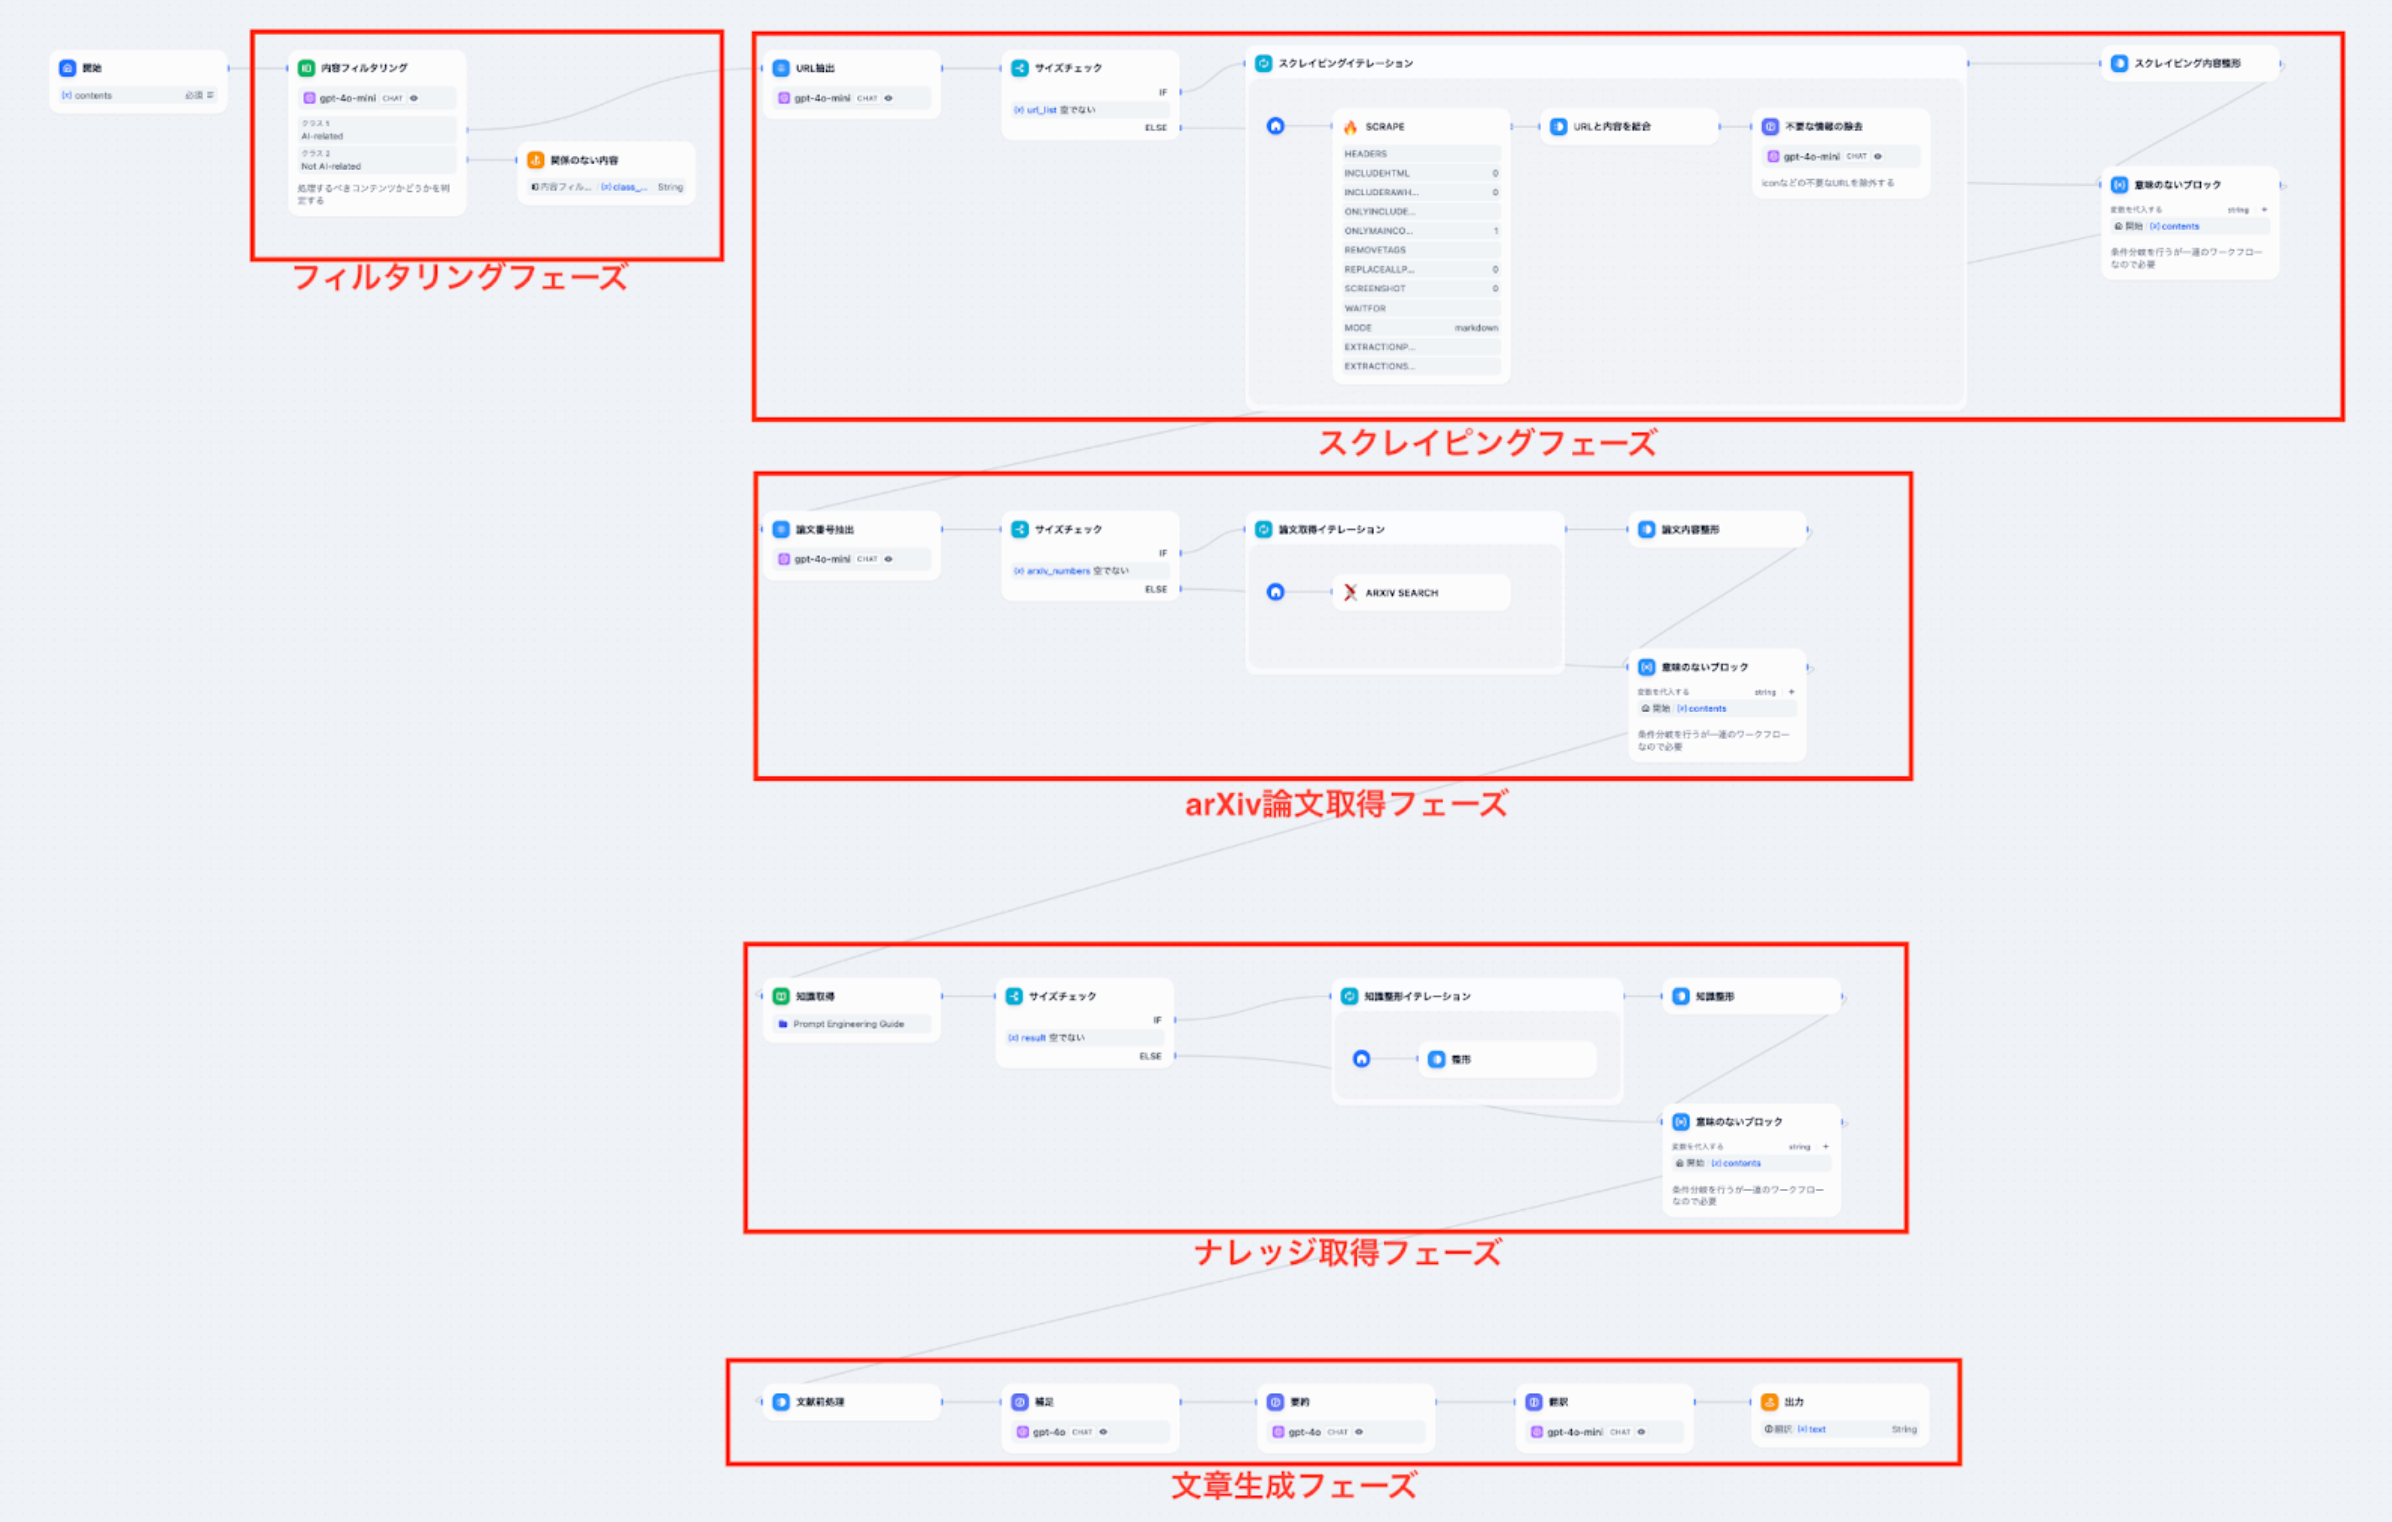2392x1522 pixels.
Task: Select the 知識取得 knowledge retrieval node icon
Action: pyautogui.click(x=781, y=996)
